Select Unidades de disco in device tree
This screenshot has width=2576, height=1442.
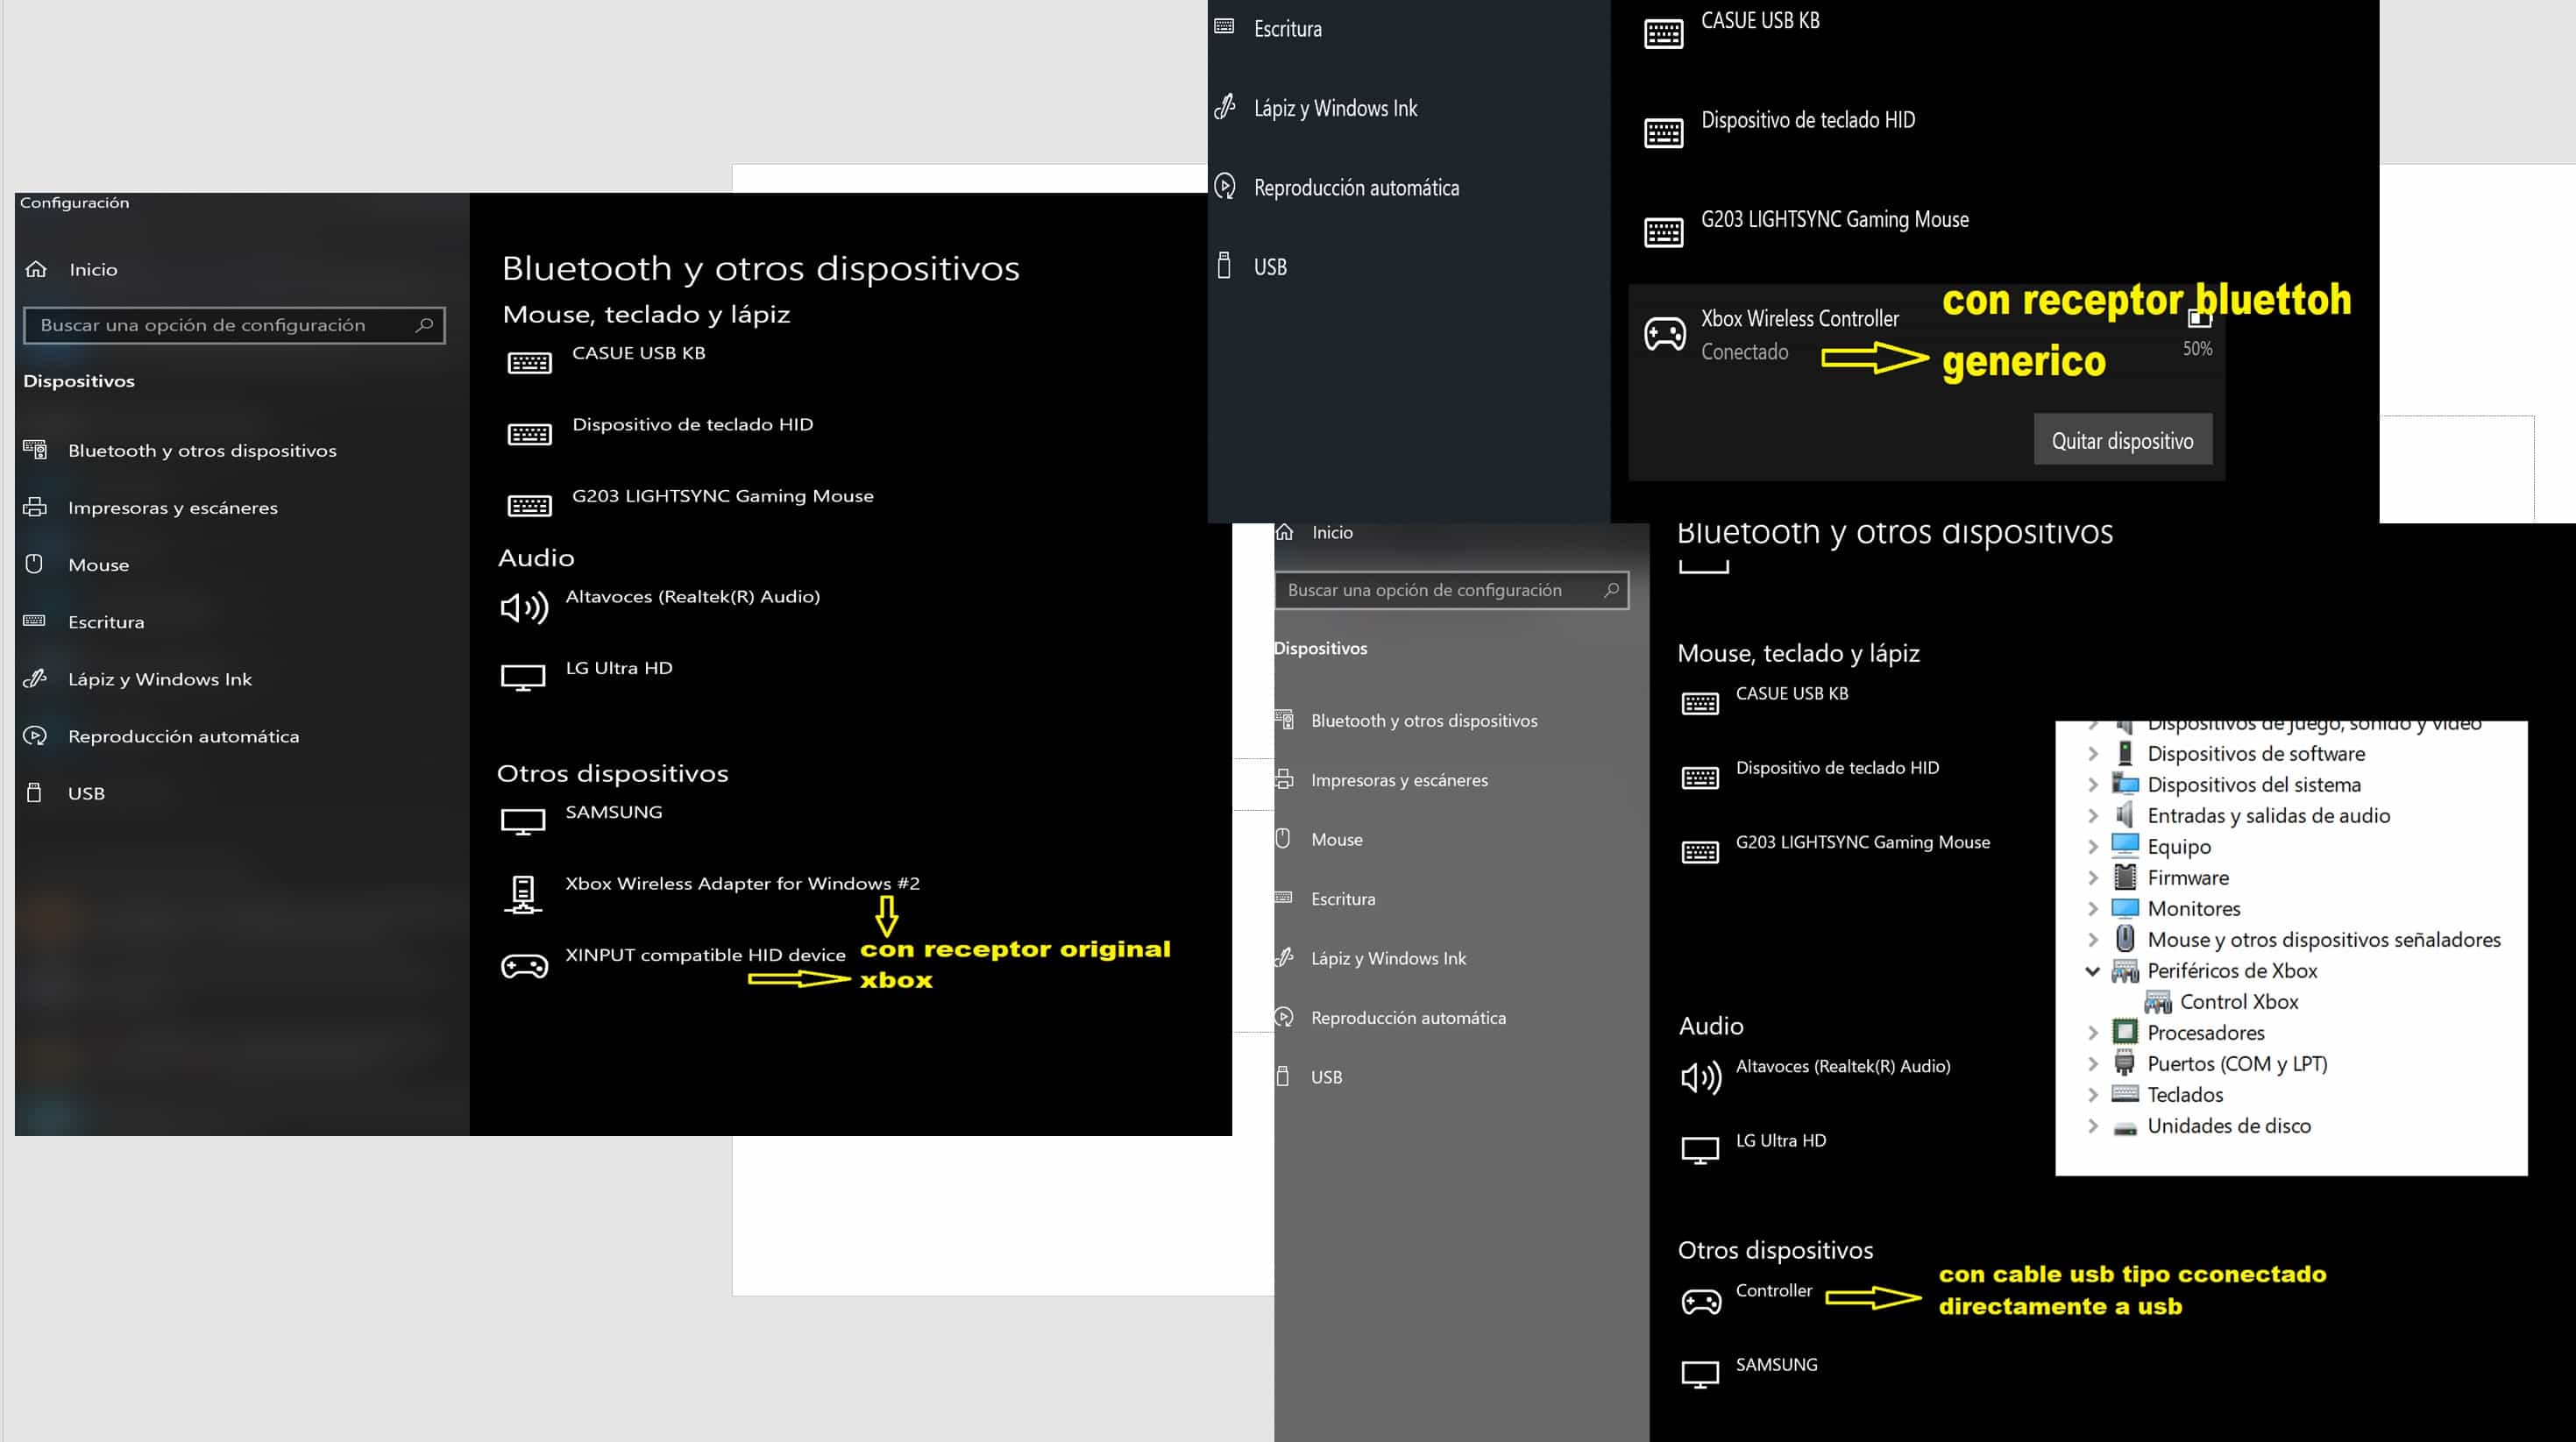tap(2229, 1126)
